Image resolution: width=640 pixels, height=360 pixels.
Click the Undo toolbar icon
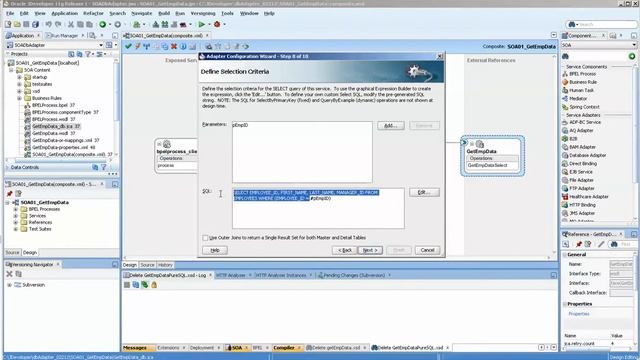[49, 24]
